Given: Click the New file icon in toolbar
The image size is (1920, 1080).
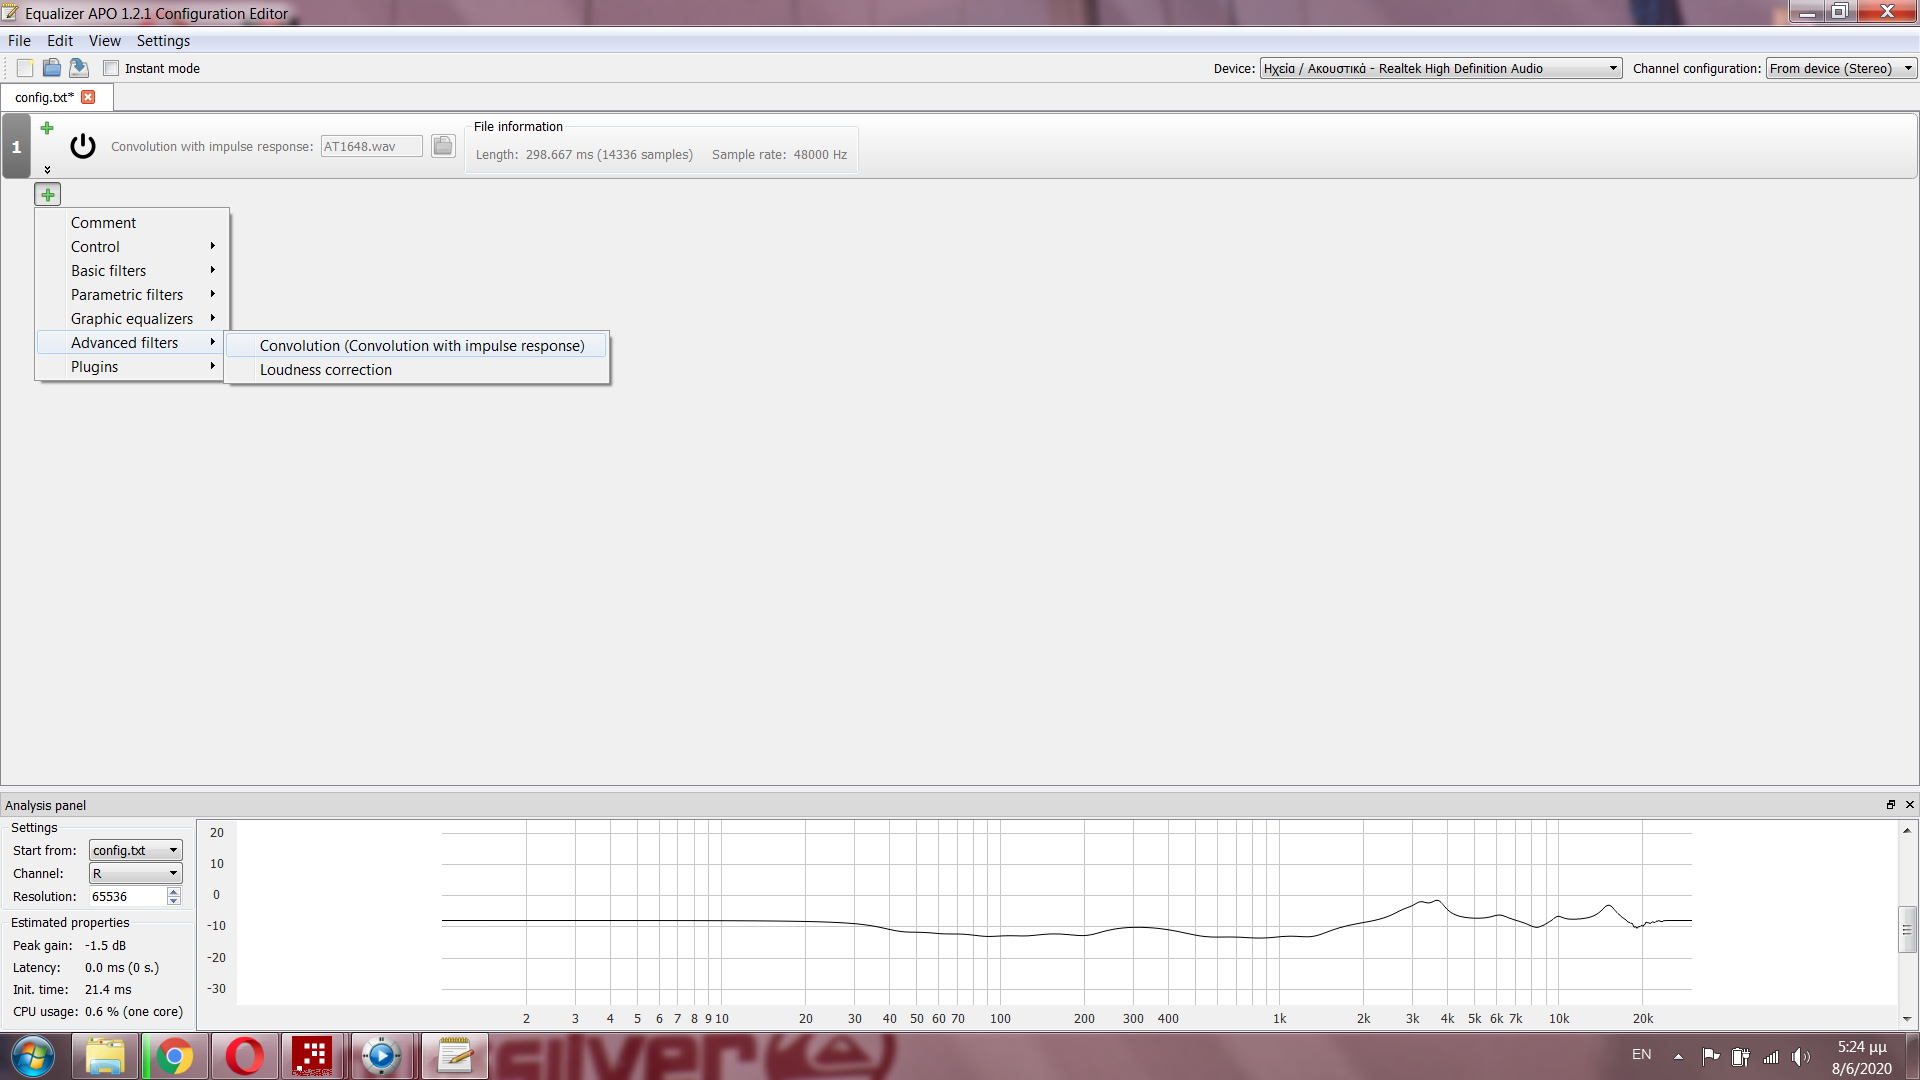Looking at the screenshot, I should coord(25,68).
